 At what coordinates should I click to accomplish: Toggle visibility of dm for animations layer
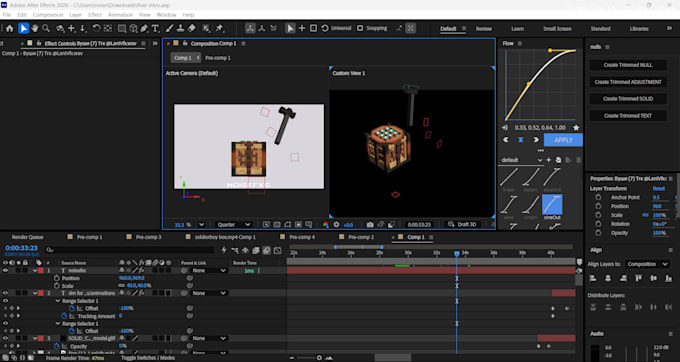coord(5,293)
